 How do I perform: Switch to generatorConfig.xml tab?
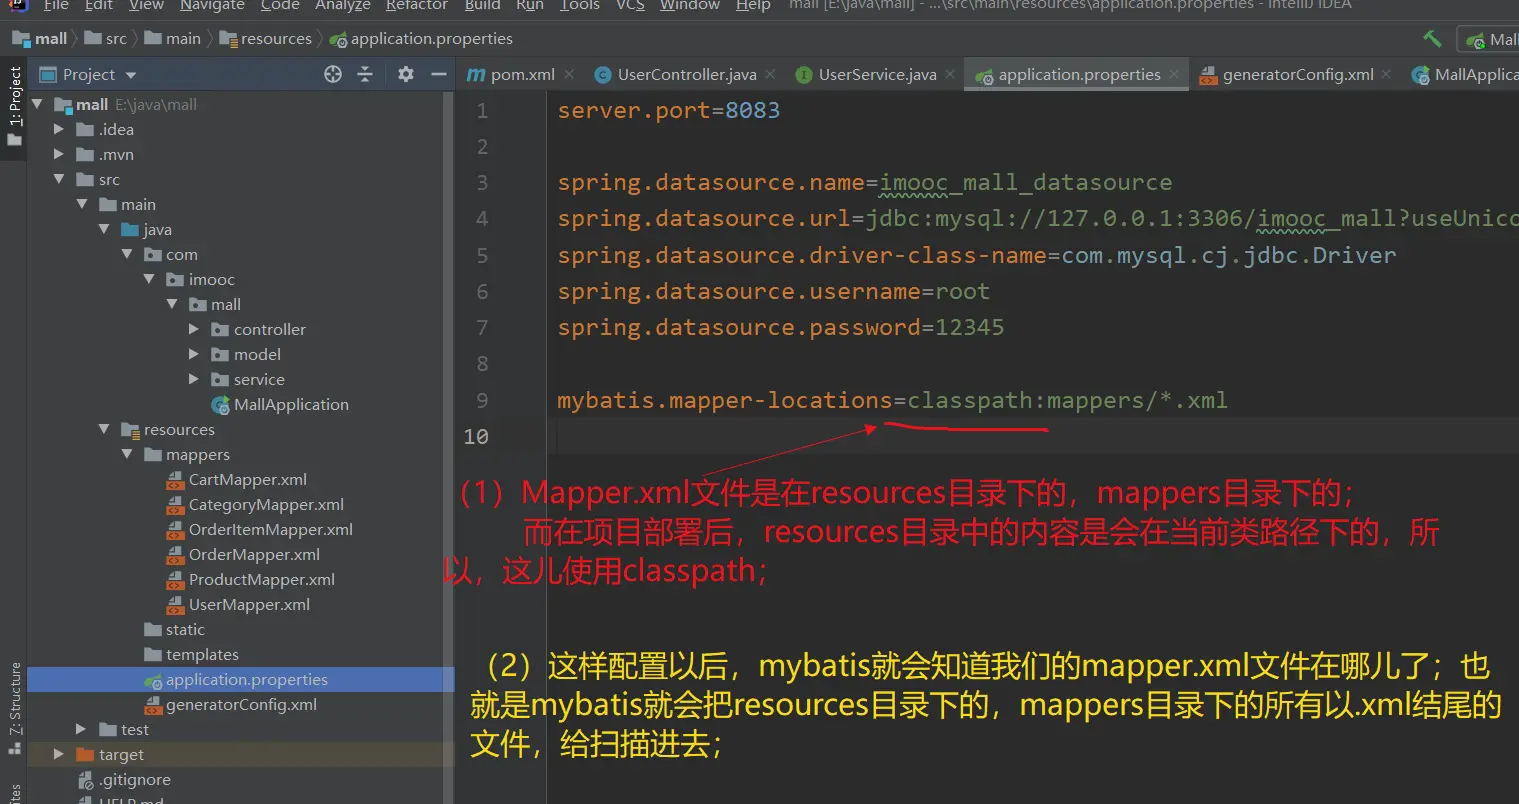(x=1297, y=75)
